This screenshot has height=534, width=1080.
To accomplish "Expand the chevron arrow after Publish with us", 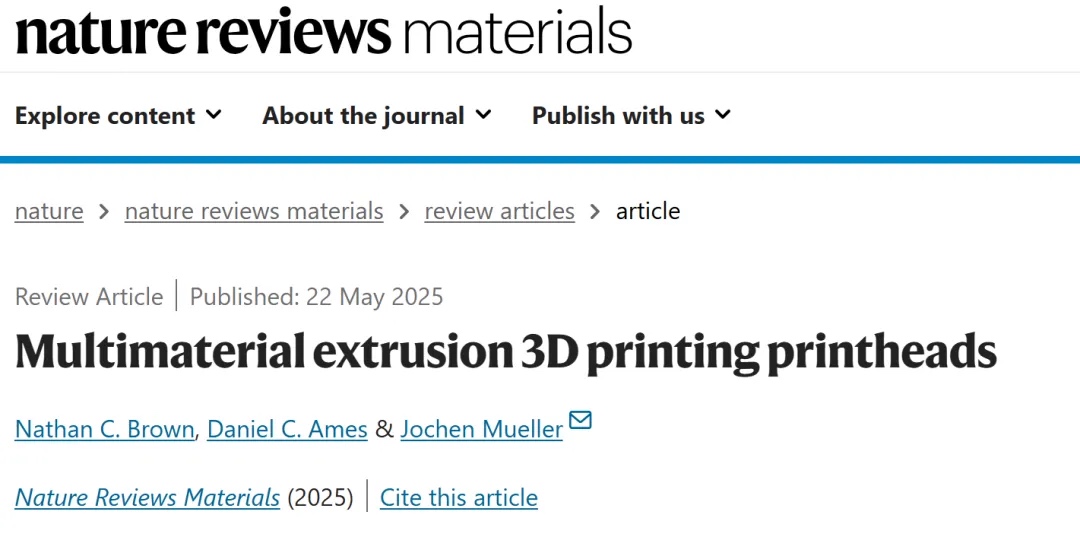I will click(722, 115).
